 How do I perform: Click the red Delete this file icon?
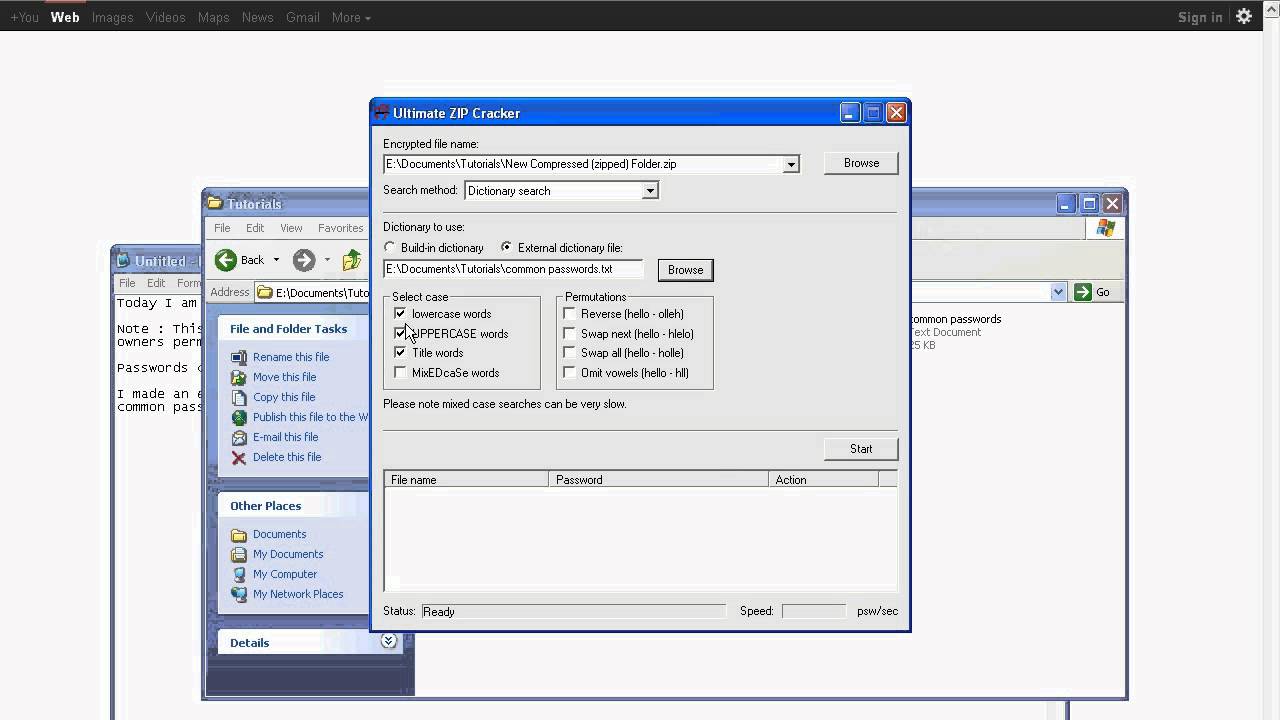coord(239,457)
